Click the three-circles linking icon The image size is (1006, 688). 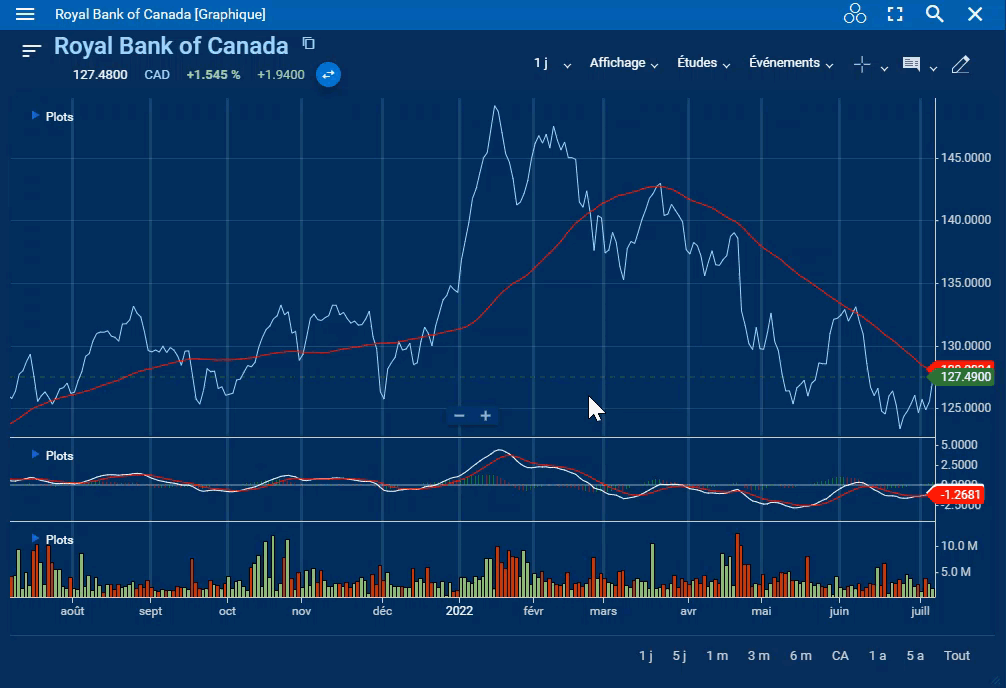[x=854, y=14]
